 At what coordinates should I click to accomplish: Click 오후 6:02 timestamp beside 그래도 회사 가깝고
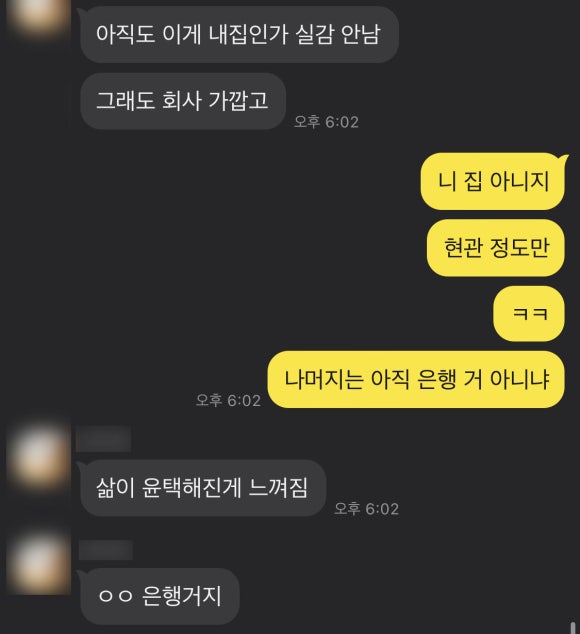326,122
